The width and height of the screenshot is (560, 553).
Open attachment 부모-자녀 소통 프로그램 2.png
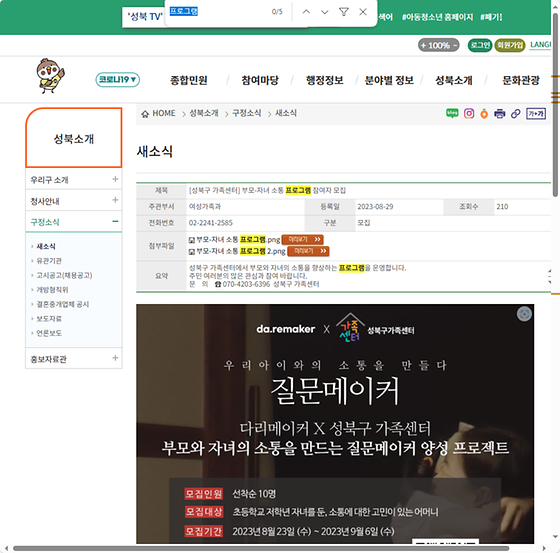pyautogui.click(x=241, y=251)
